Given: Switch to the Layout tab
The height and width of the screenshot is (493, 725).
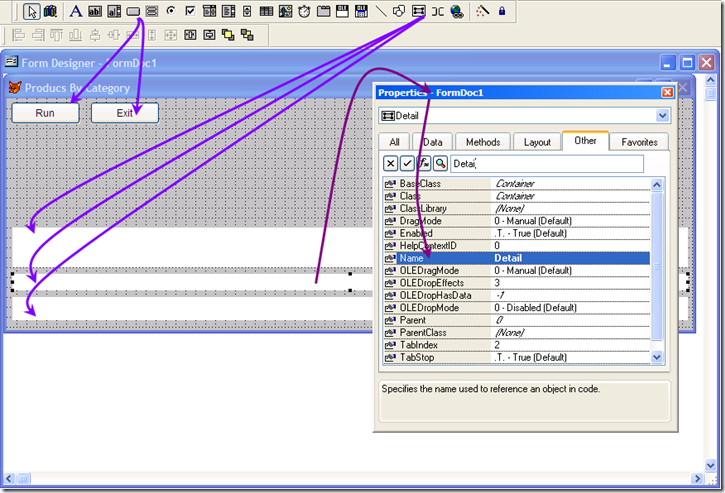Looking at the screenshot, I should [x=537, y=142].
